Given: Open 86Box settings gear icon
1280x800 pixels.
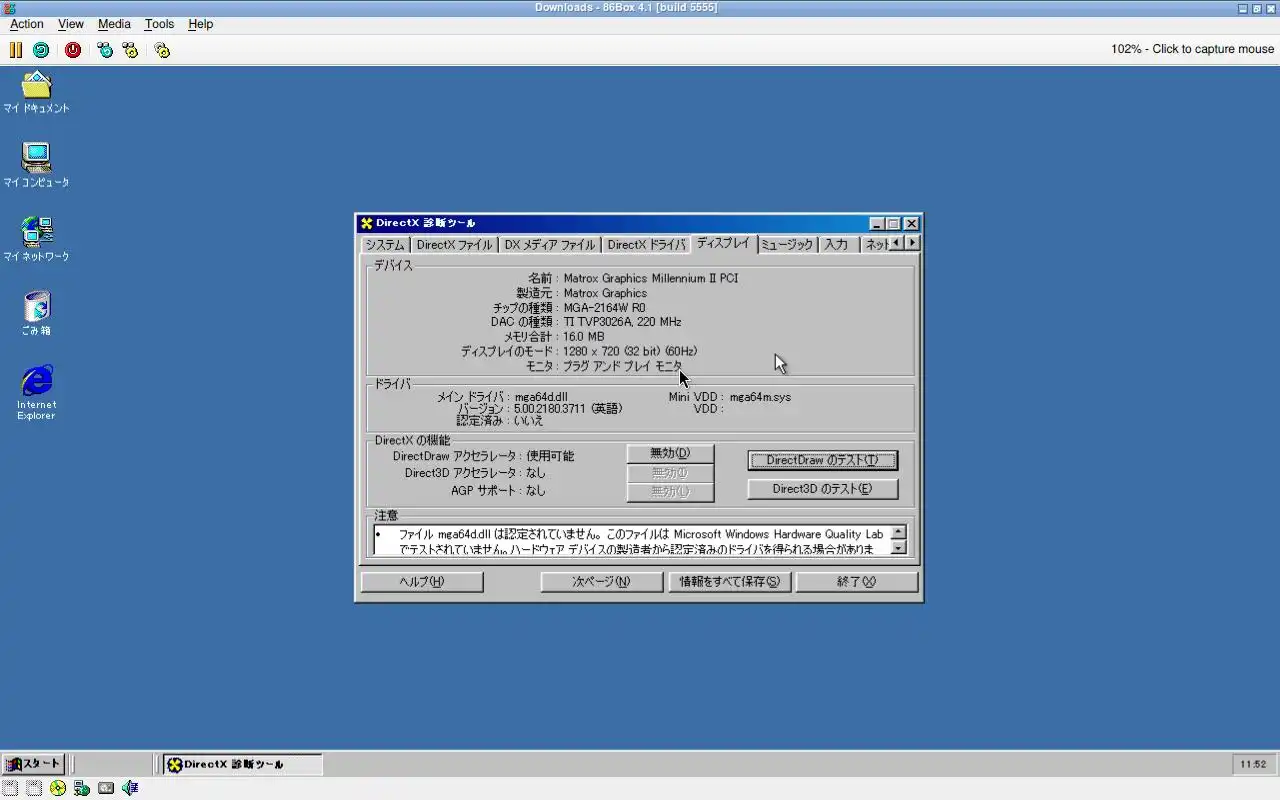Looking at the screenshot, I should click(x=162, y=50).
